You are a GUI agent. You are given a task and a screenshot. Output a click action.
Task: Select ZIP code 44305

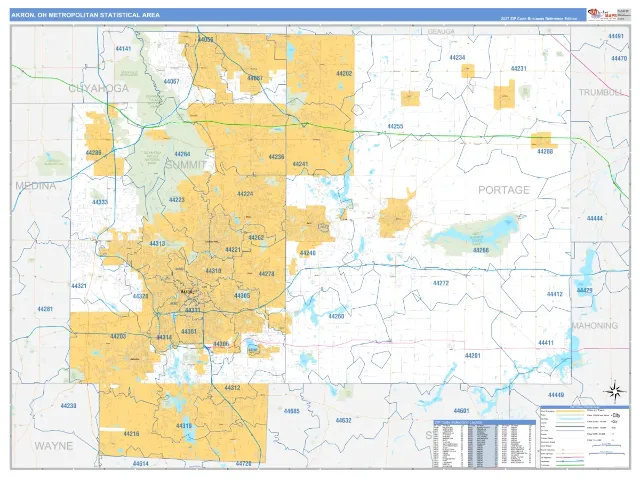[242, 296]
